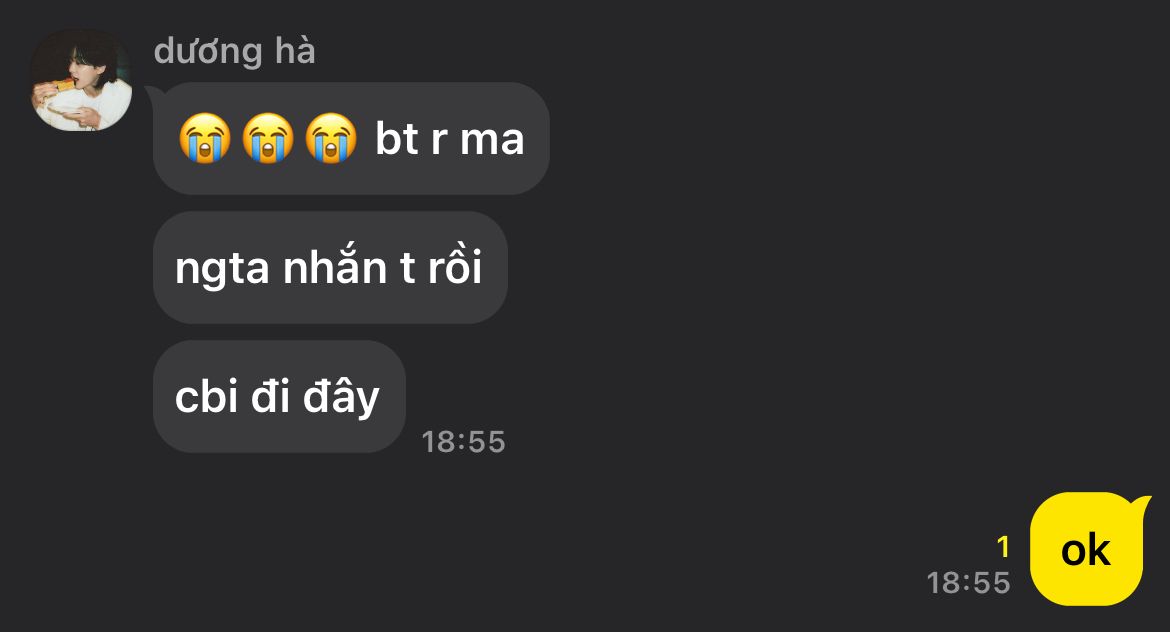Tap the middle crying emoji
The width and height of the screenshot is (1170, 632).
pos(268,138)
